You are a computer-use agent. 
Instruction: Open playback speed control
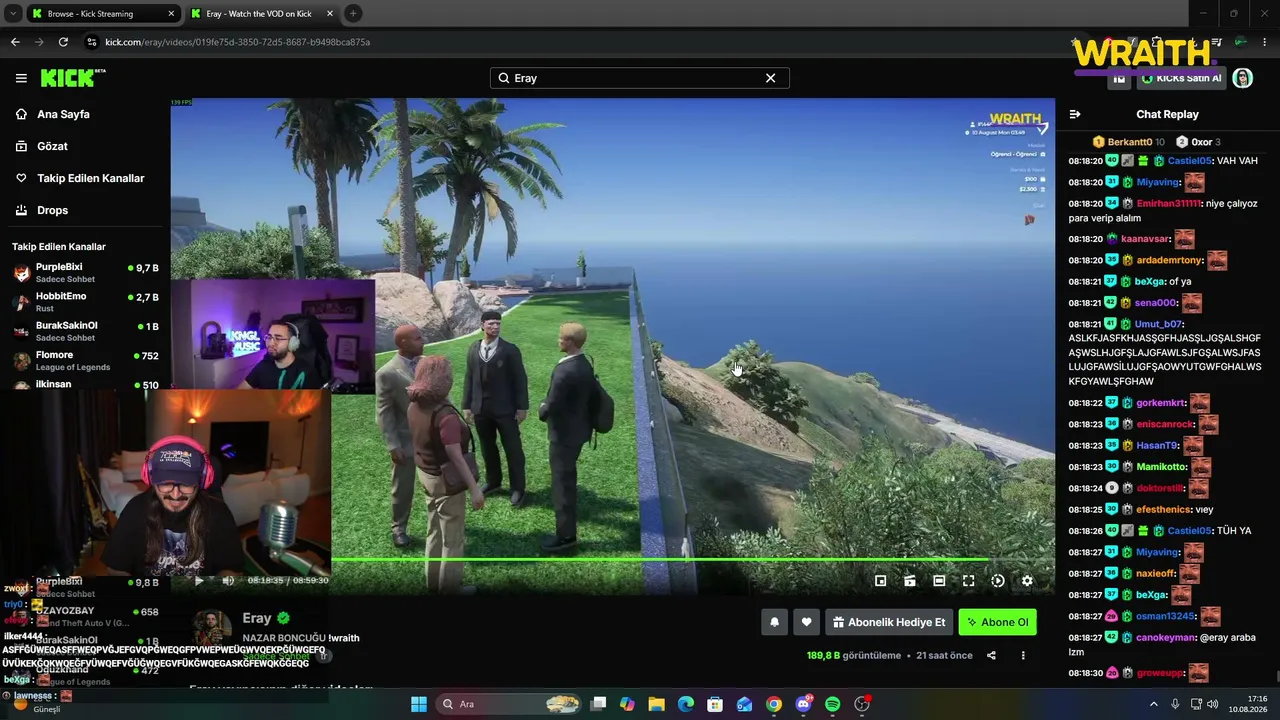[x=997, y=580]
